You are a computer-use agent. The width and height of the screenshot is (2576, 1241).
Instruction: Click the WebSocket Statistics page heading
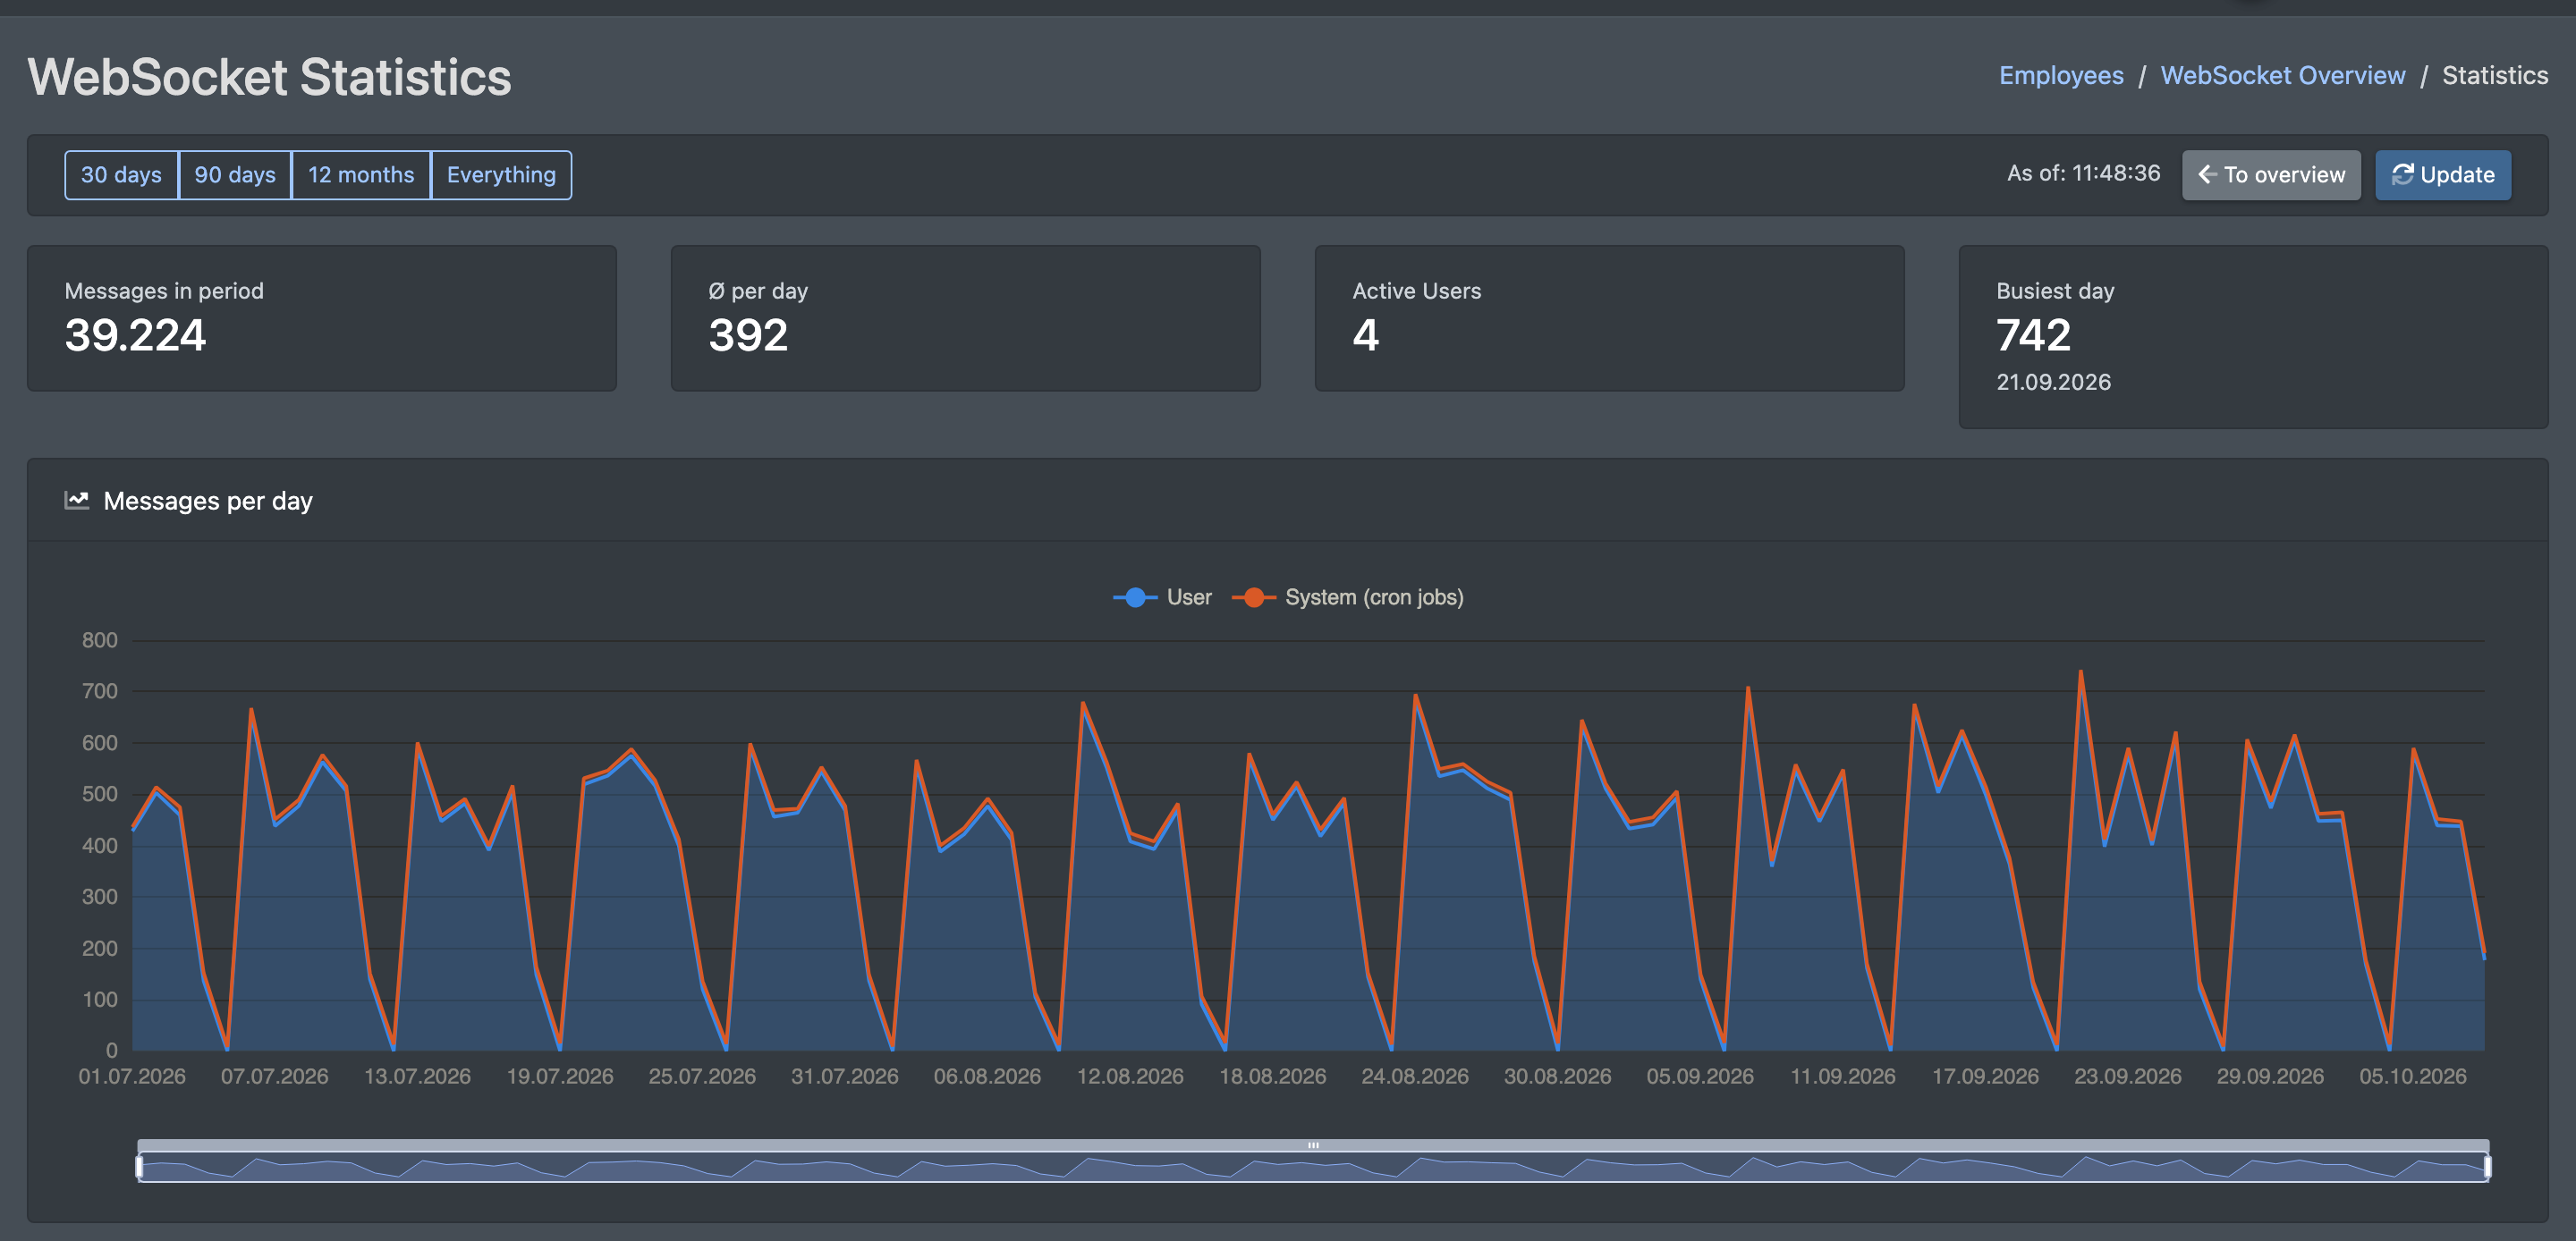point(270,77)
